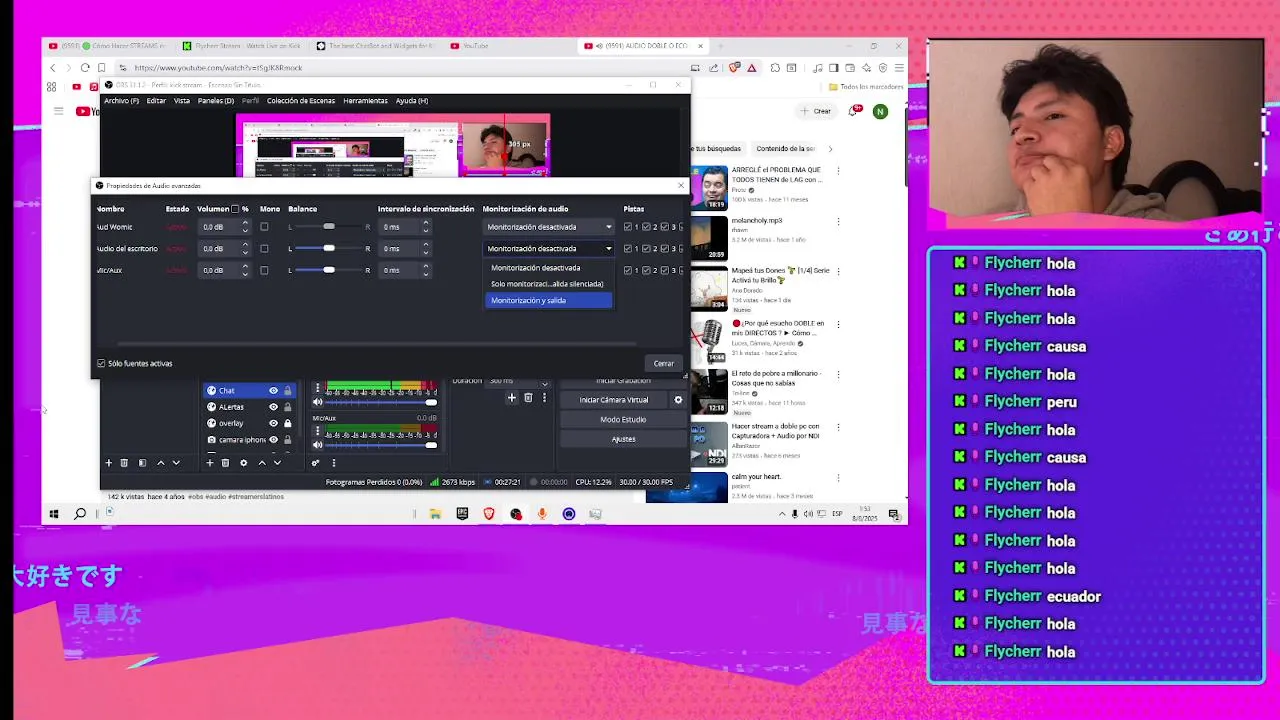Open Audio del escritorio monitoring combo box

(548, 248)
